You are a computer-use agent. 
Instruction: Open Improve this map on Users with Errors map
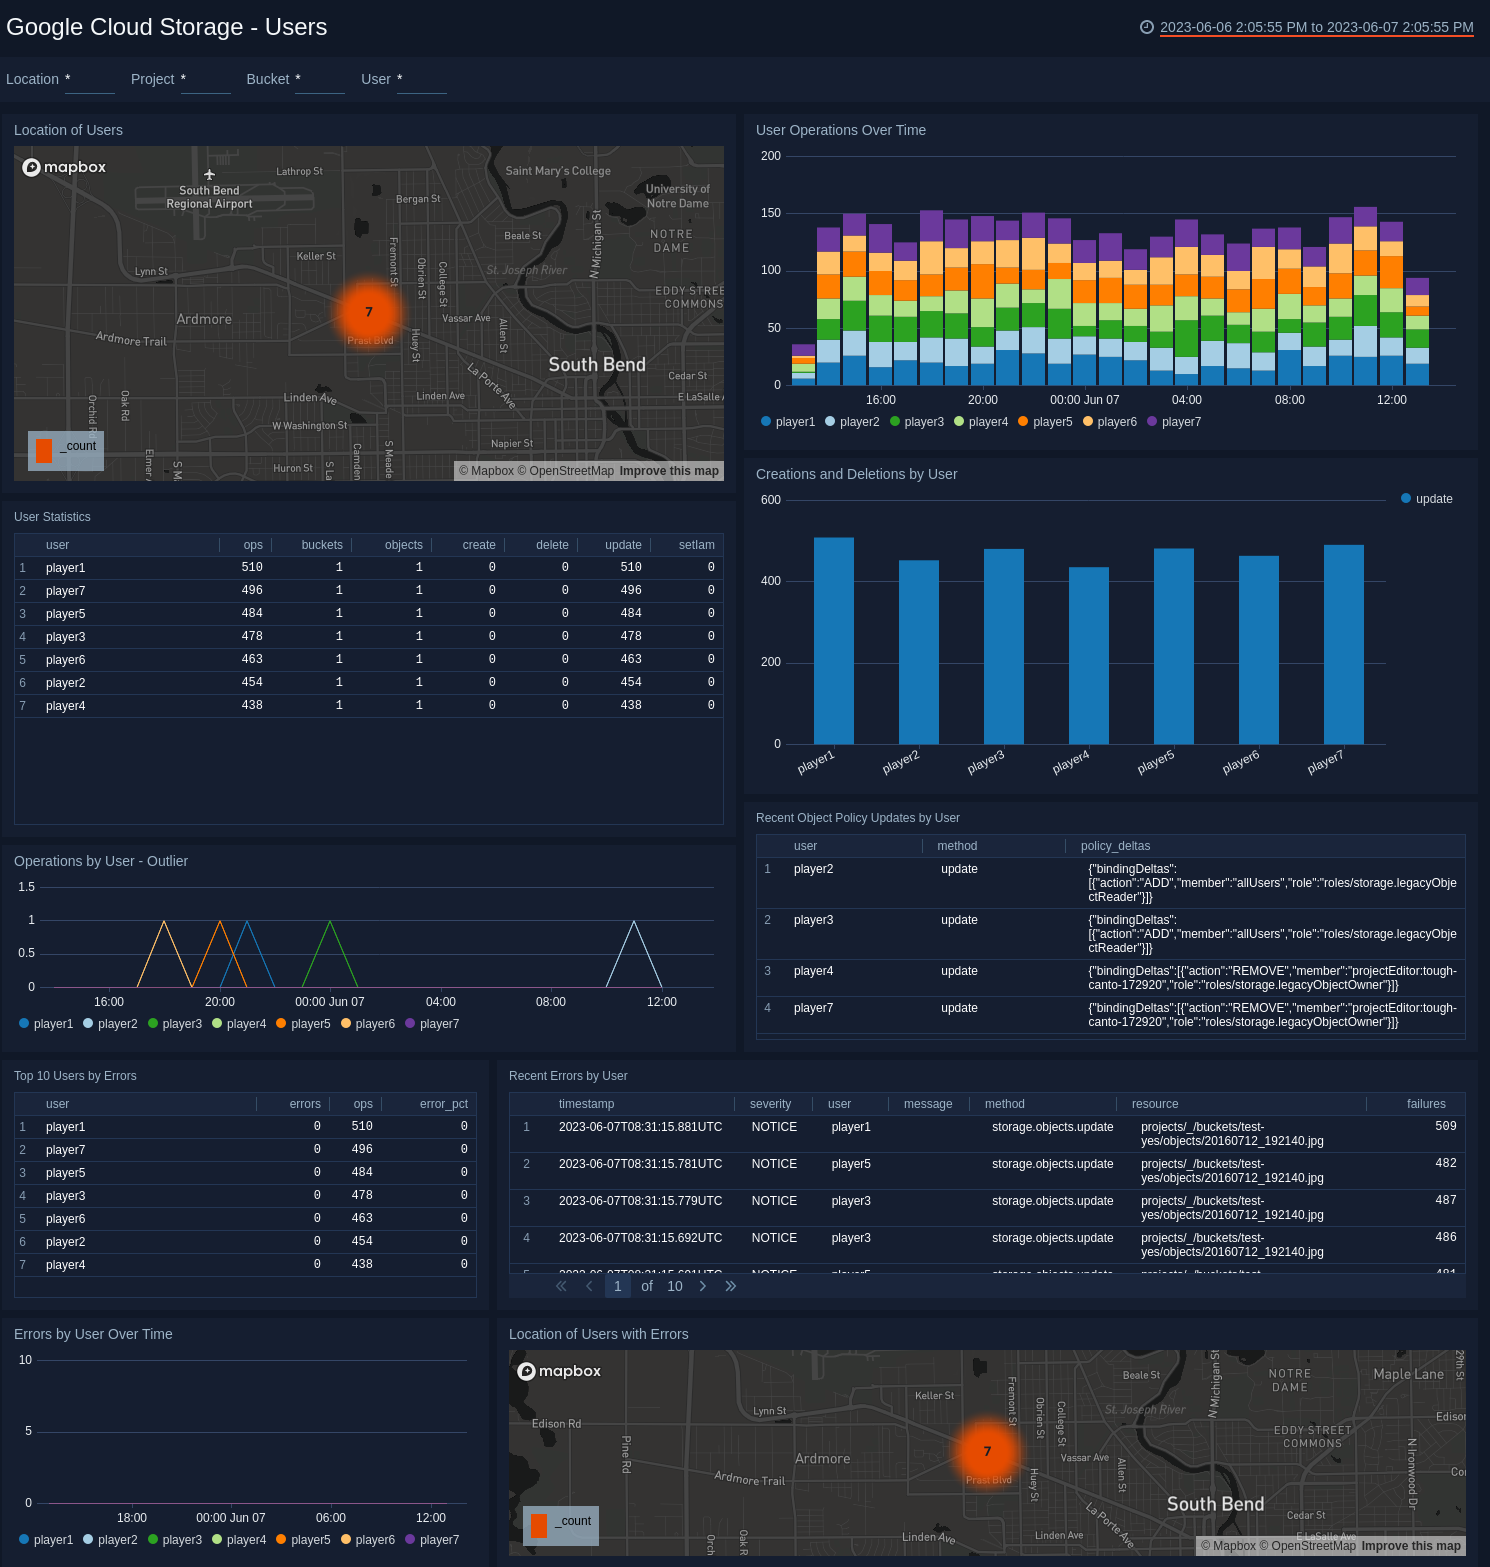[x=1411, y=1546]
